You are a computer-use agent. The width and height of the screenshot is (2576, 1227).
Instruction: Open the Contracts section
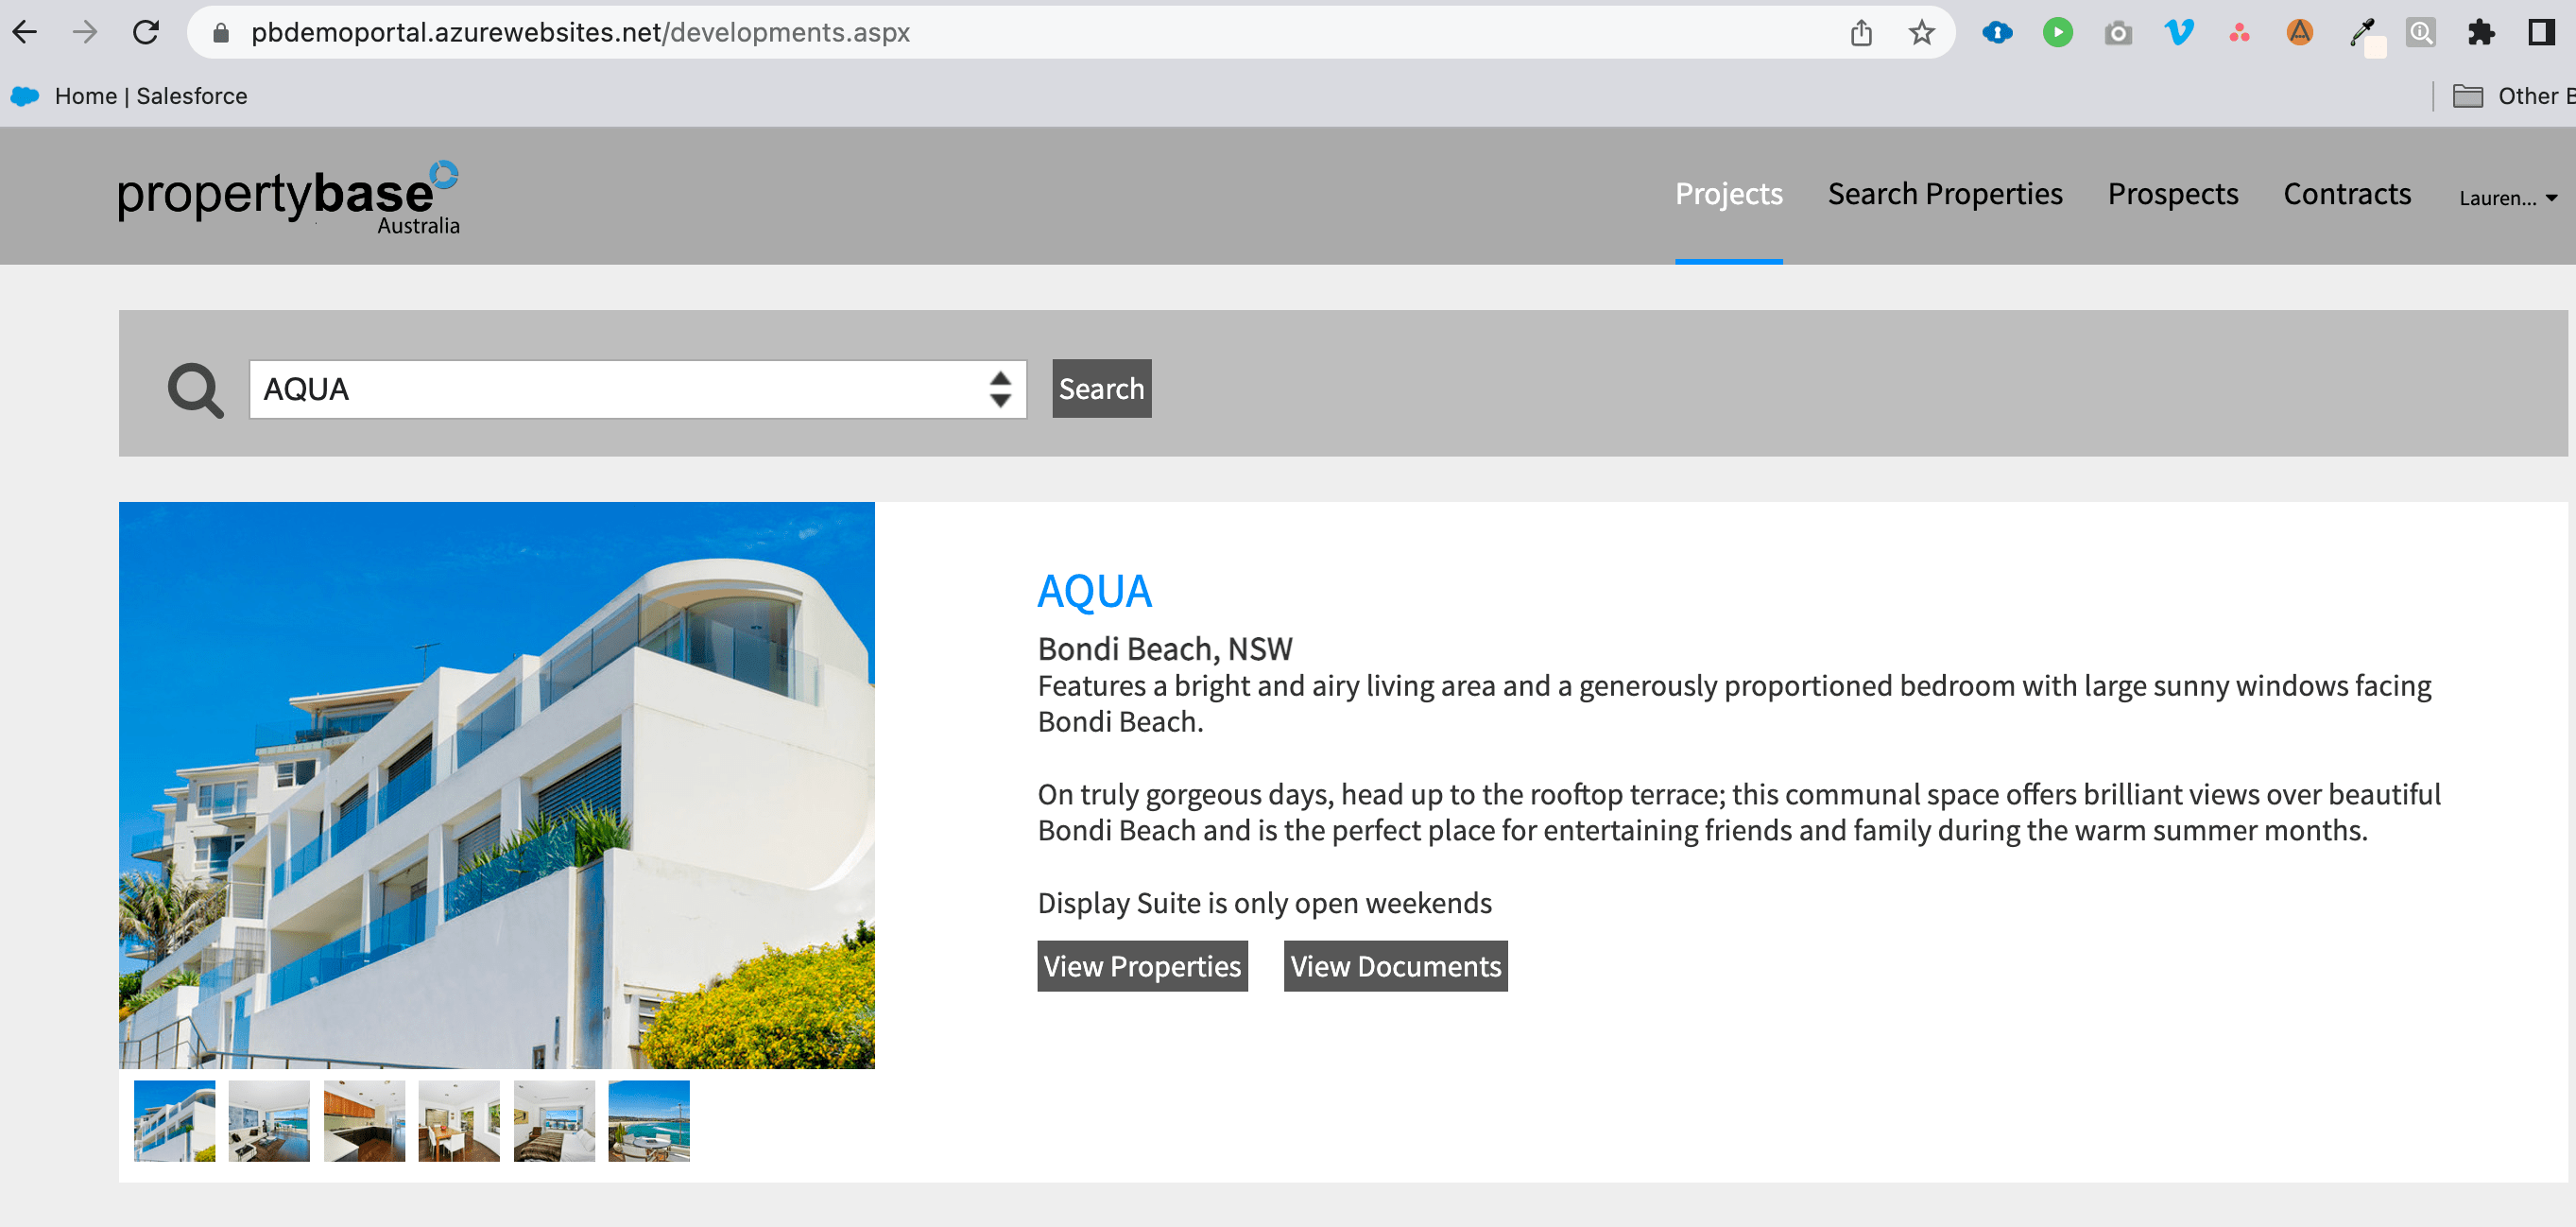2347,195
